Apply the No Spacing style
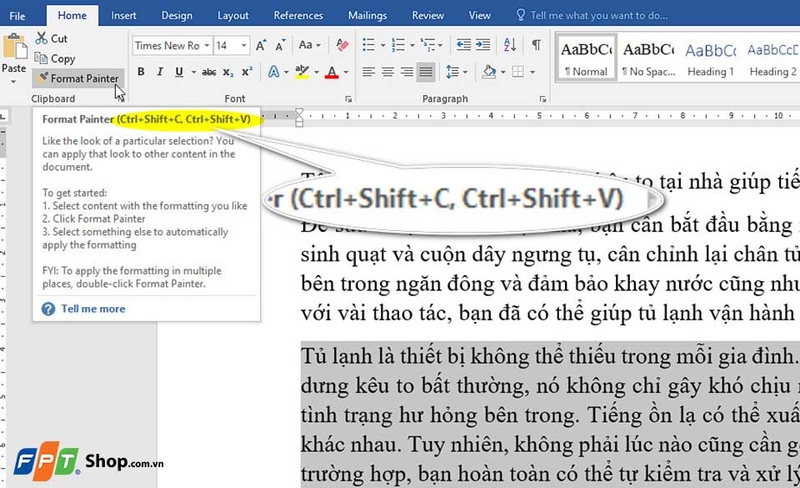This screenshot has height=488, width=800. pyautogui.click(x=648, y=58)
